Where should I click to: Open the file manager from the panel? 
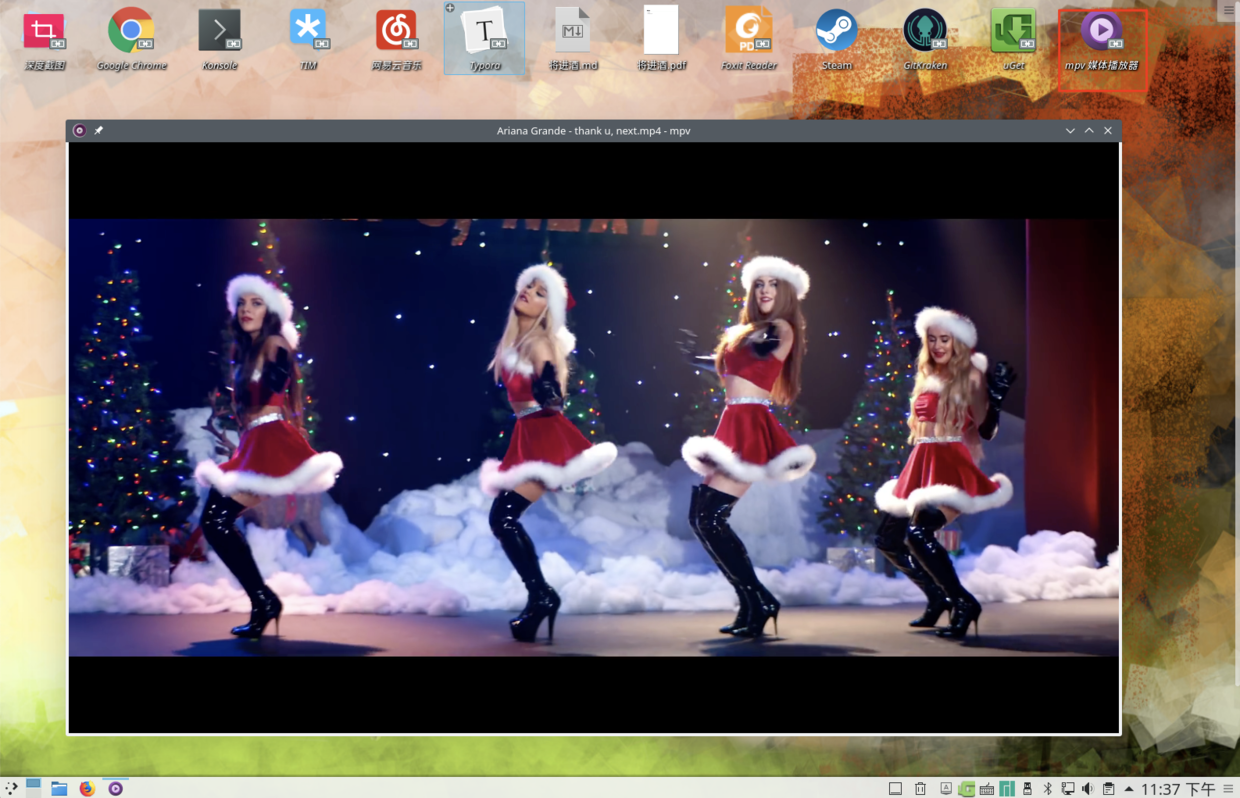coord(59,789)
